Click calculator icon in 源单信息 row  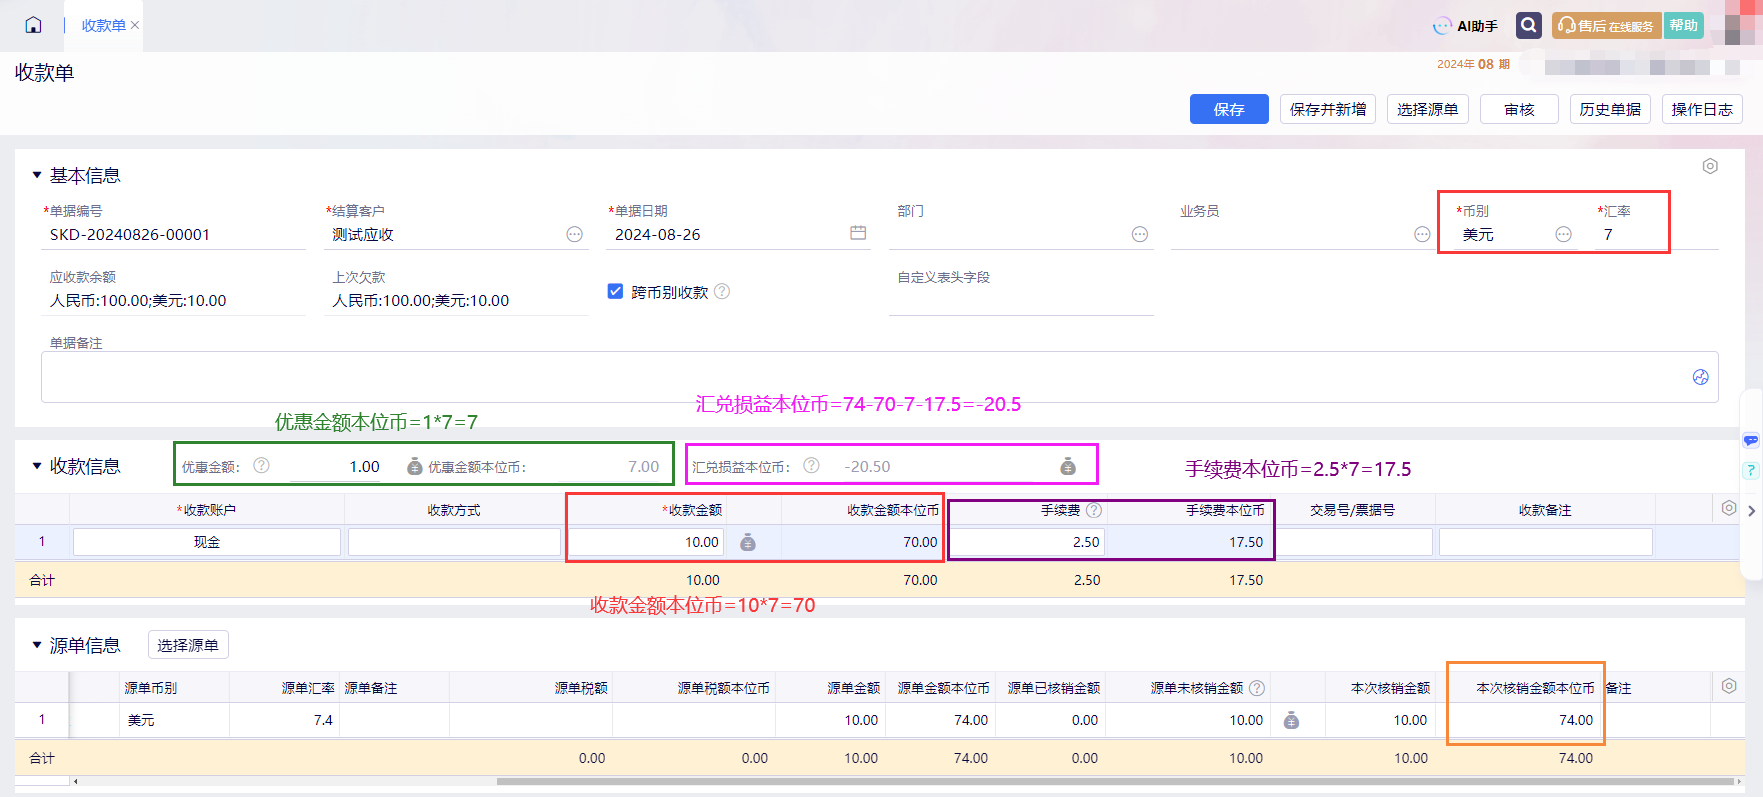1291,720
